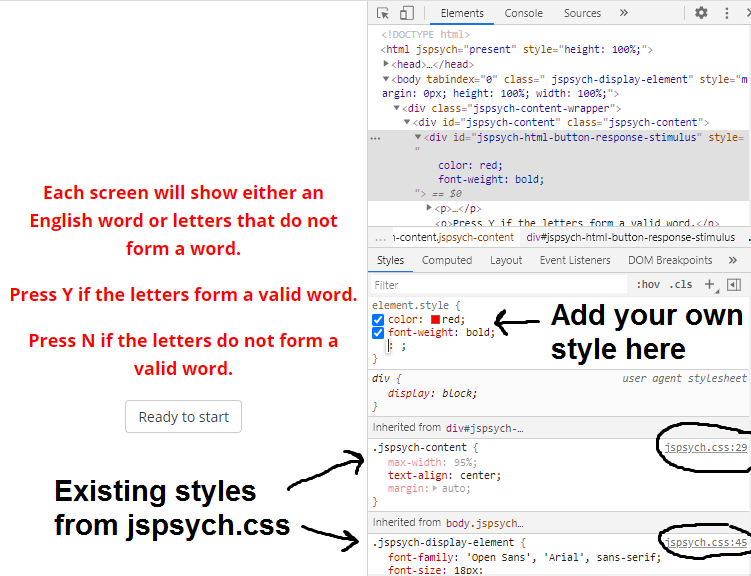Open DevTools settings gear
Viewport: 751px width, 576px height.
[701, 13]
